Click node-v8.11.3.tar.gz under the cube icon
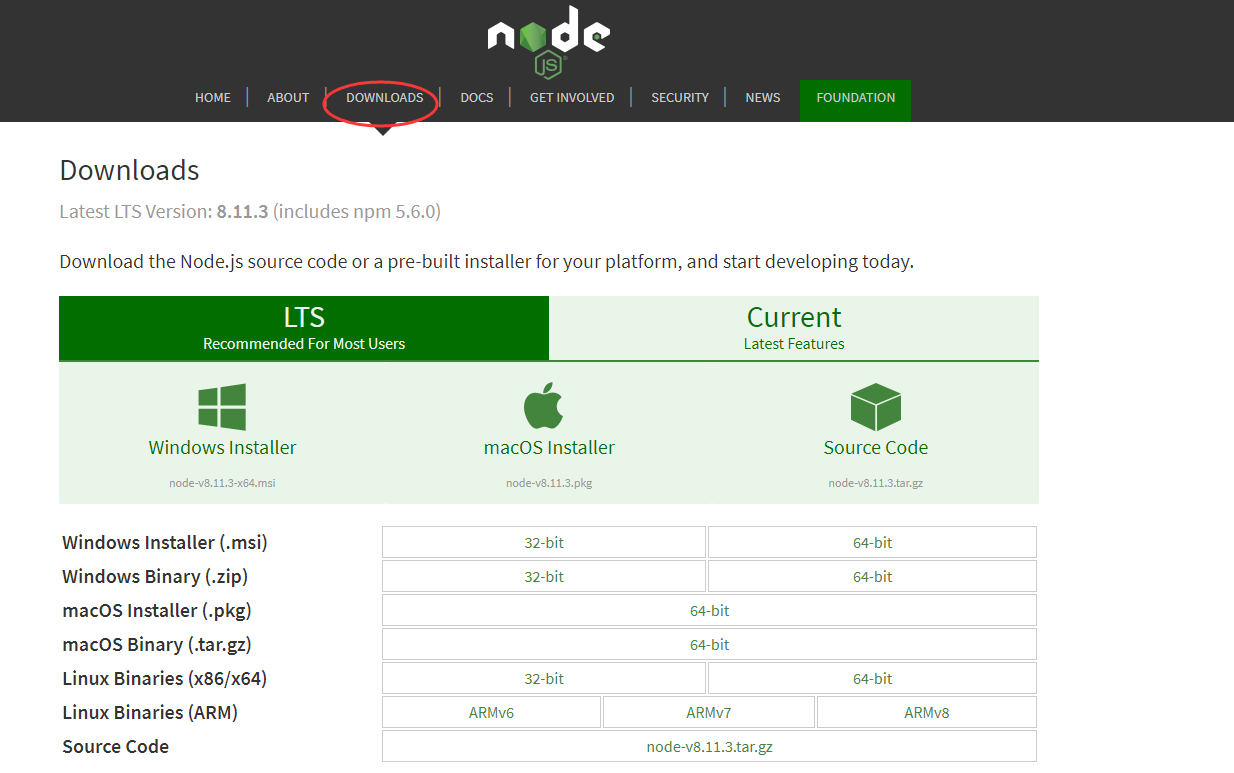This screenshot has height=773, width=1234. pyautogui.click(x=876, y=483)
